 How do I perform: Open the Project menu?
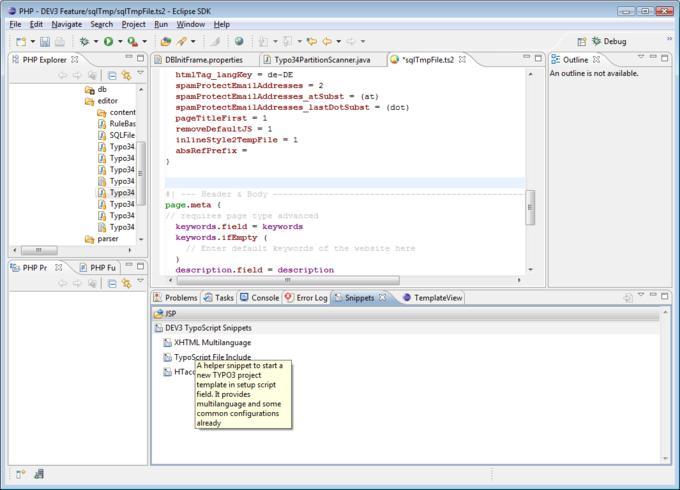tap(133, 24)
